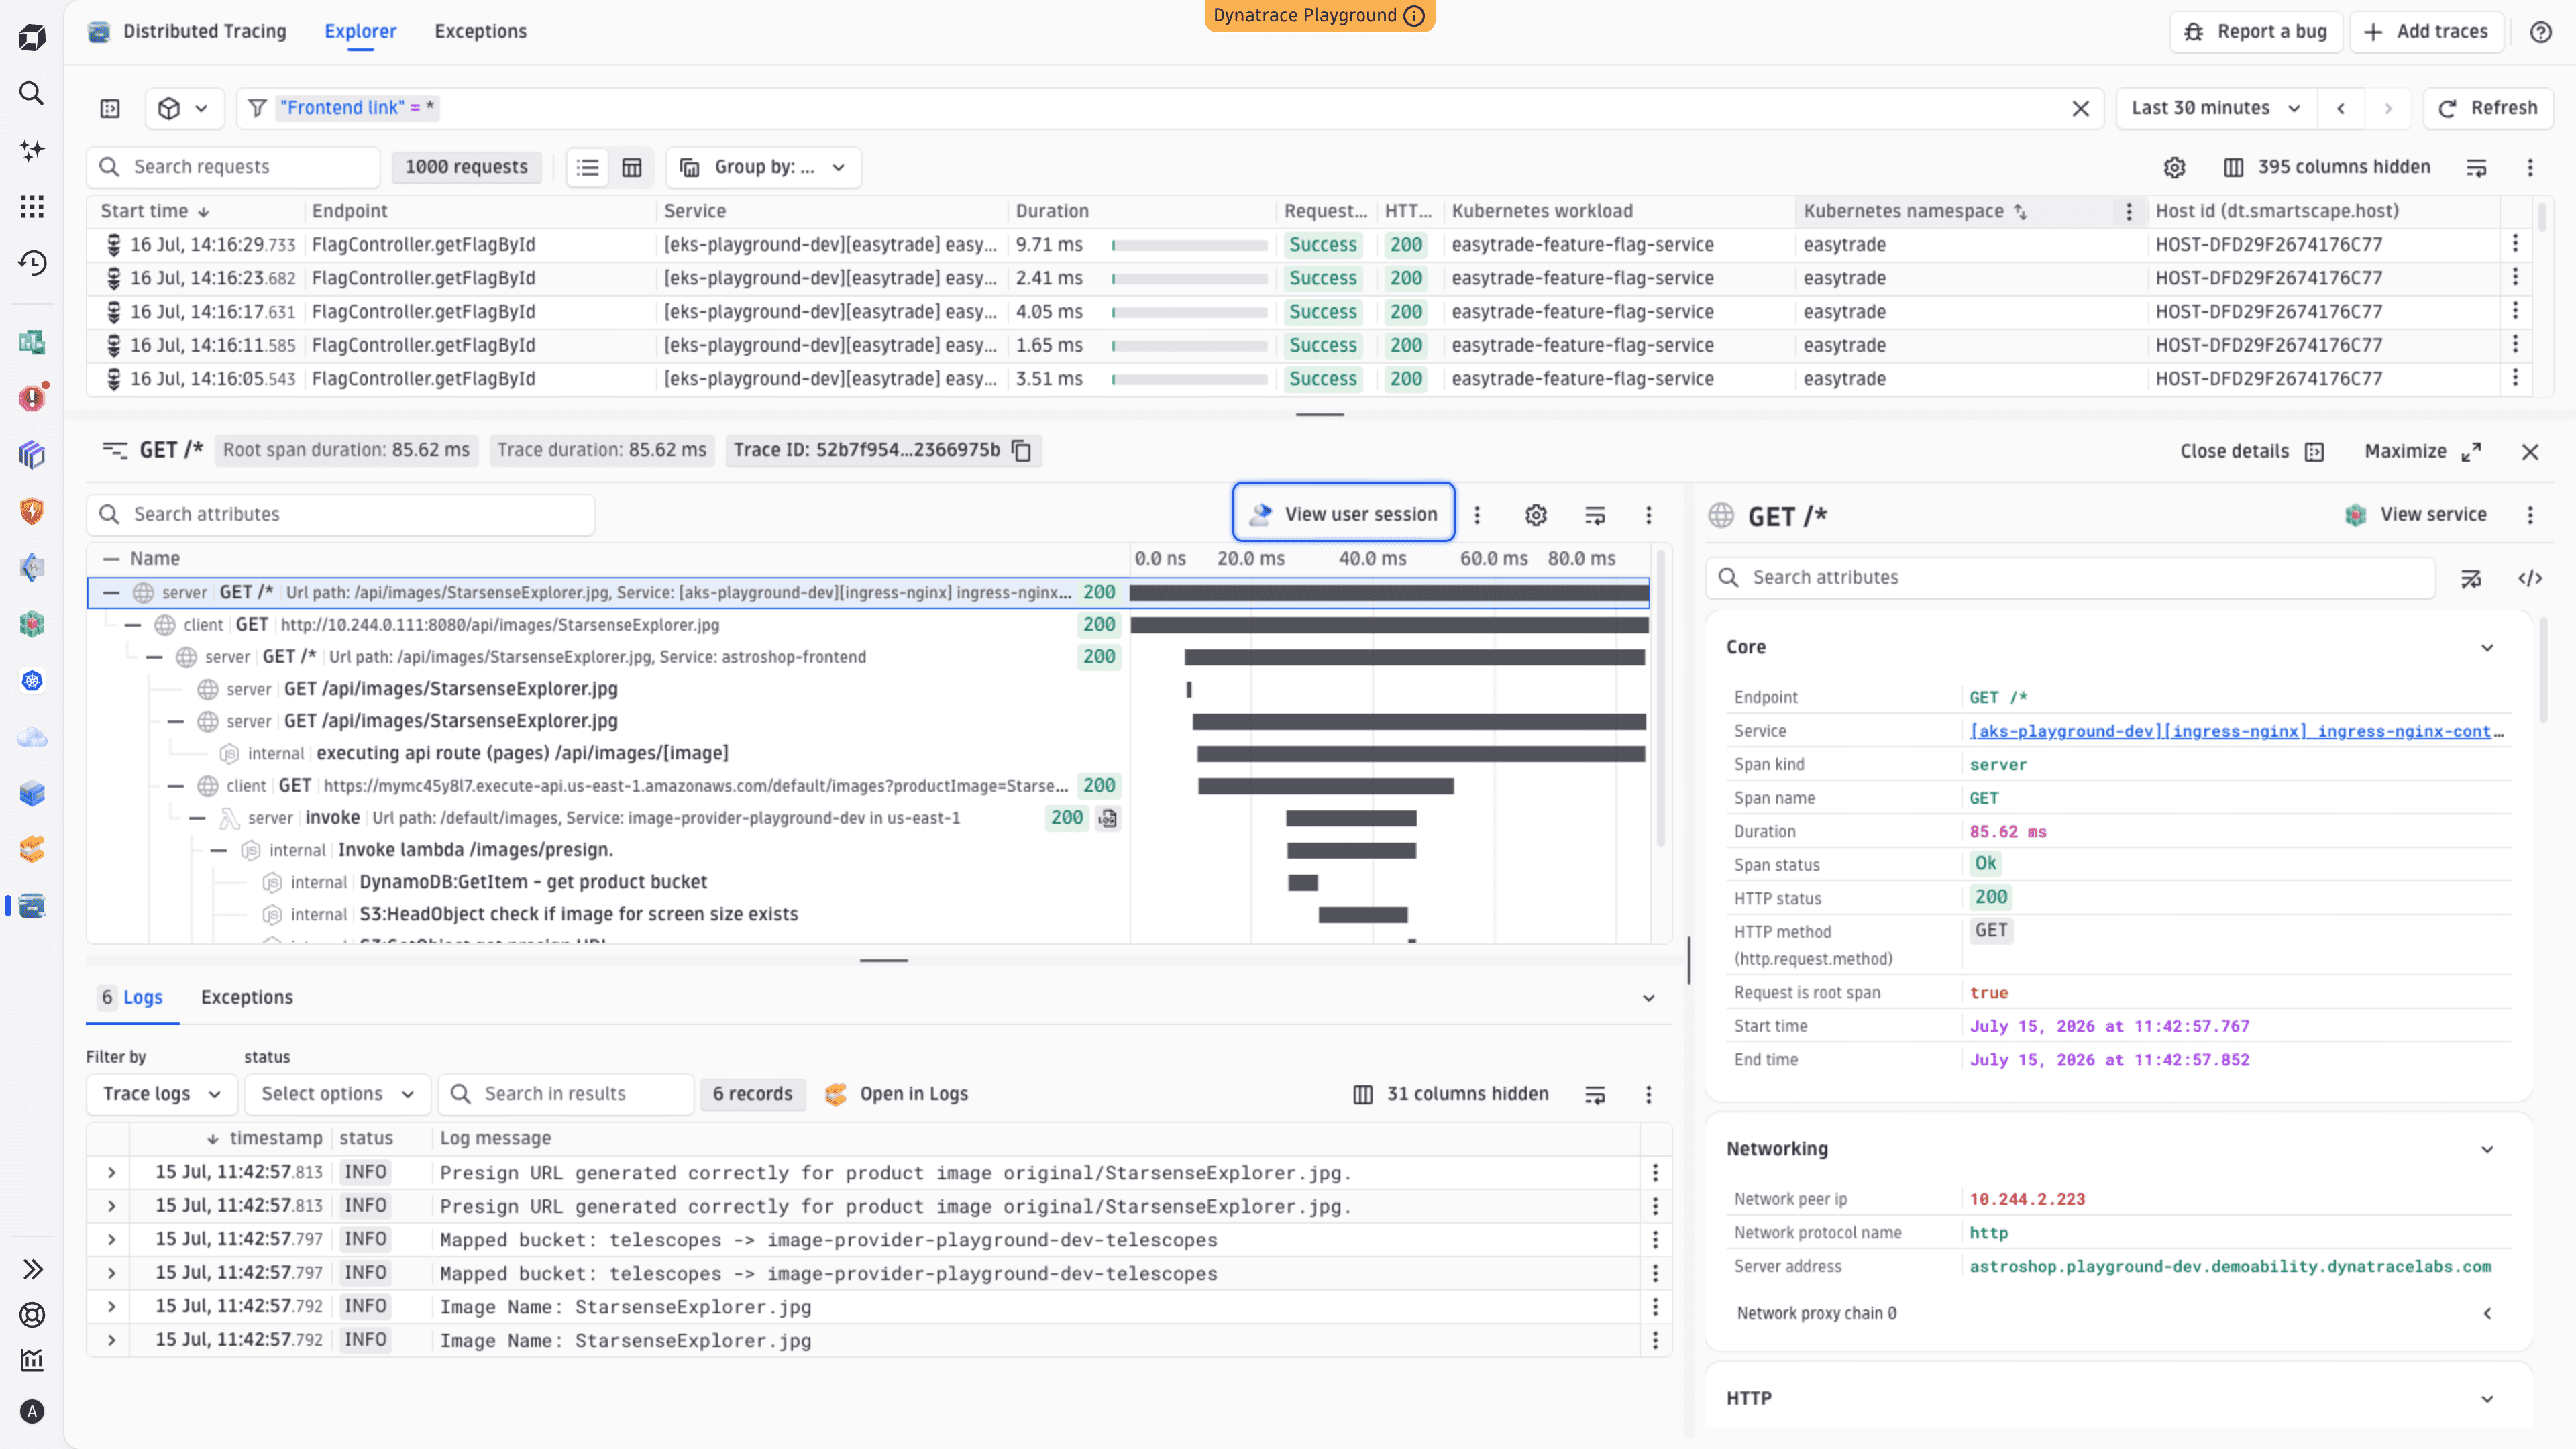The height and width of the screenshot is (1449, 2576).
Task: Click the root server GET /* timeline bar
Action: pos(1389,593)
